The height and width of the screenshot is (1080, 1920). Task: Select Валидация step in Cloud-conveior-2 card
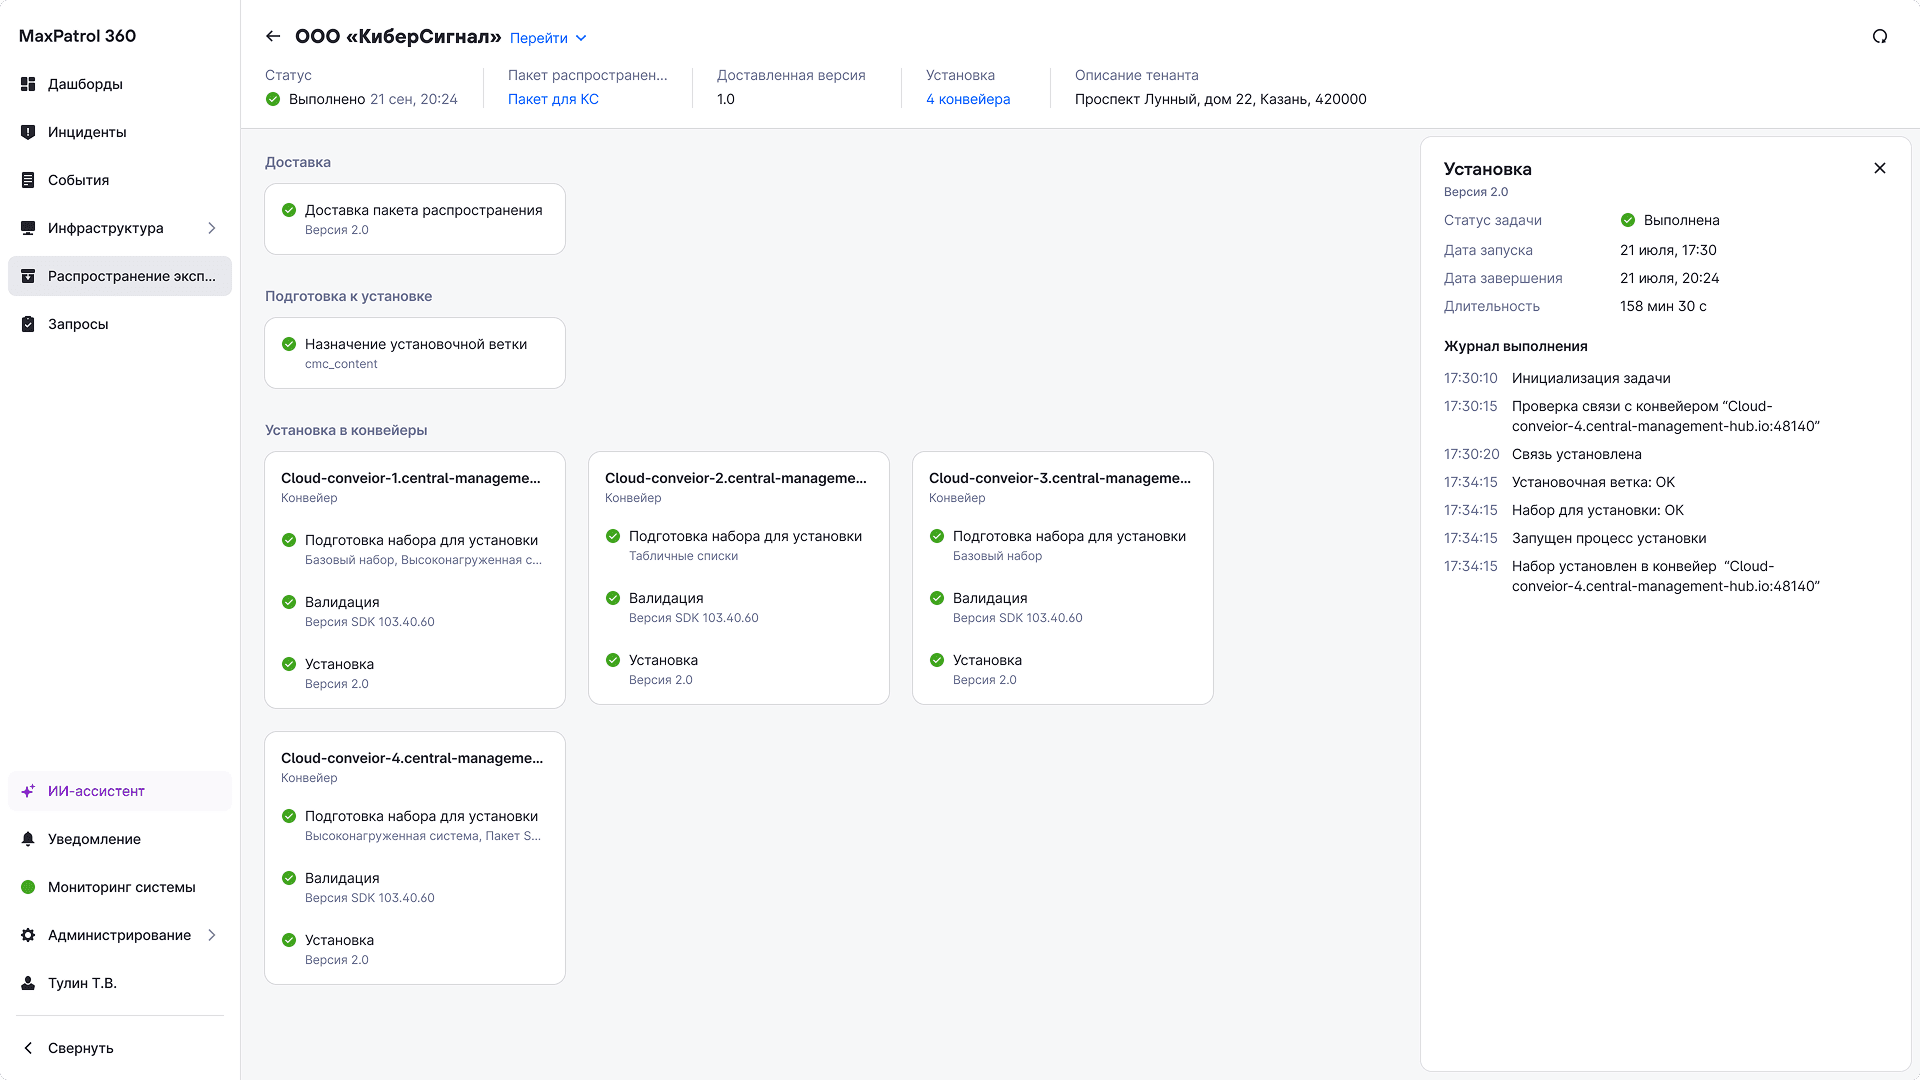pos(666,599)
